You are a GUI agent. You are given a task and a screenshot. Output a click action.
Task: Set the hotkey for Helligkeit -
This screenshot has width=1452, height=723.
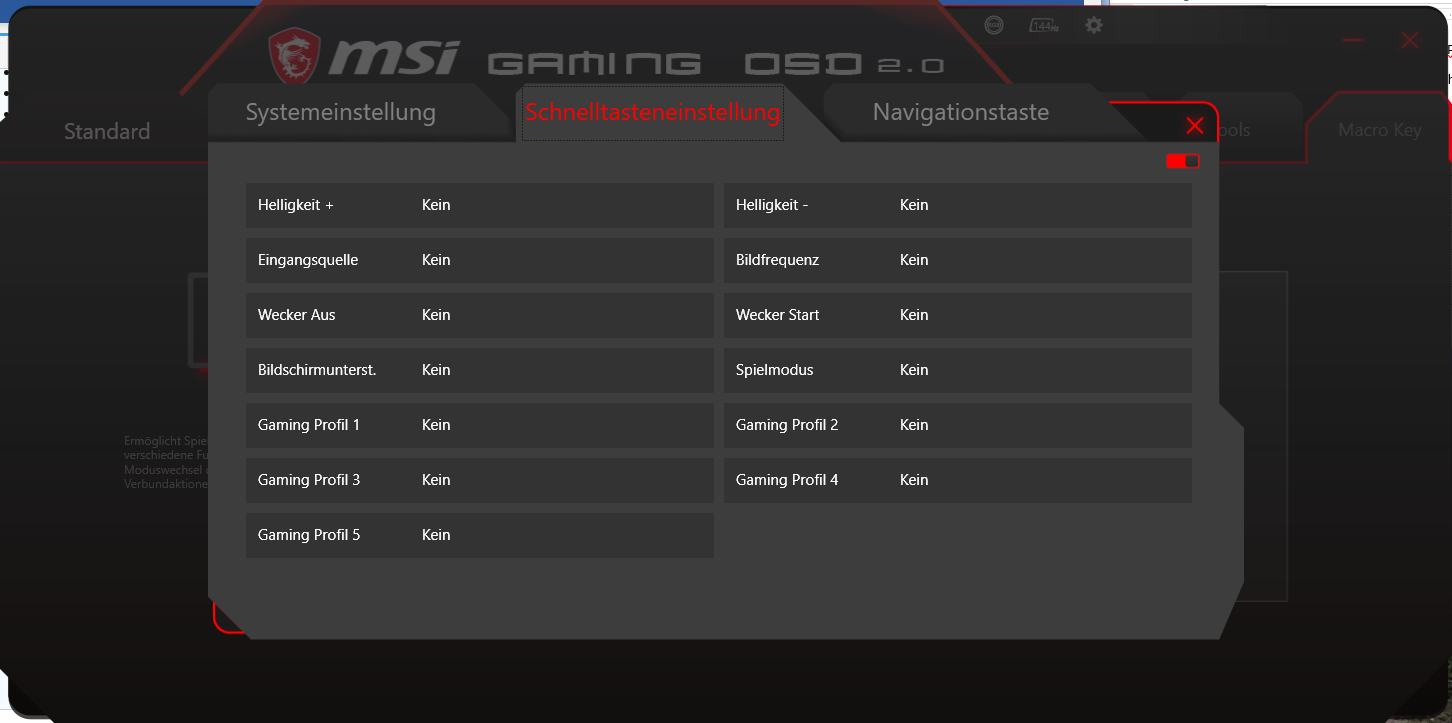pyautogui.click(x=958, y=205)
